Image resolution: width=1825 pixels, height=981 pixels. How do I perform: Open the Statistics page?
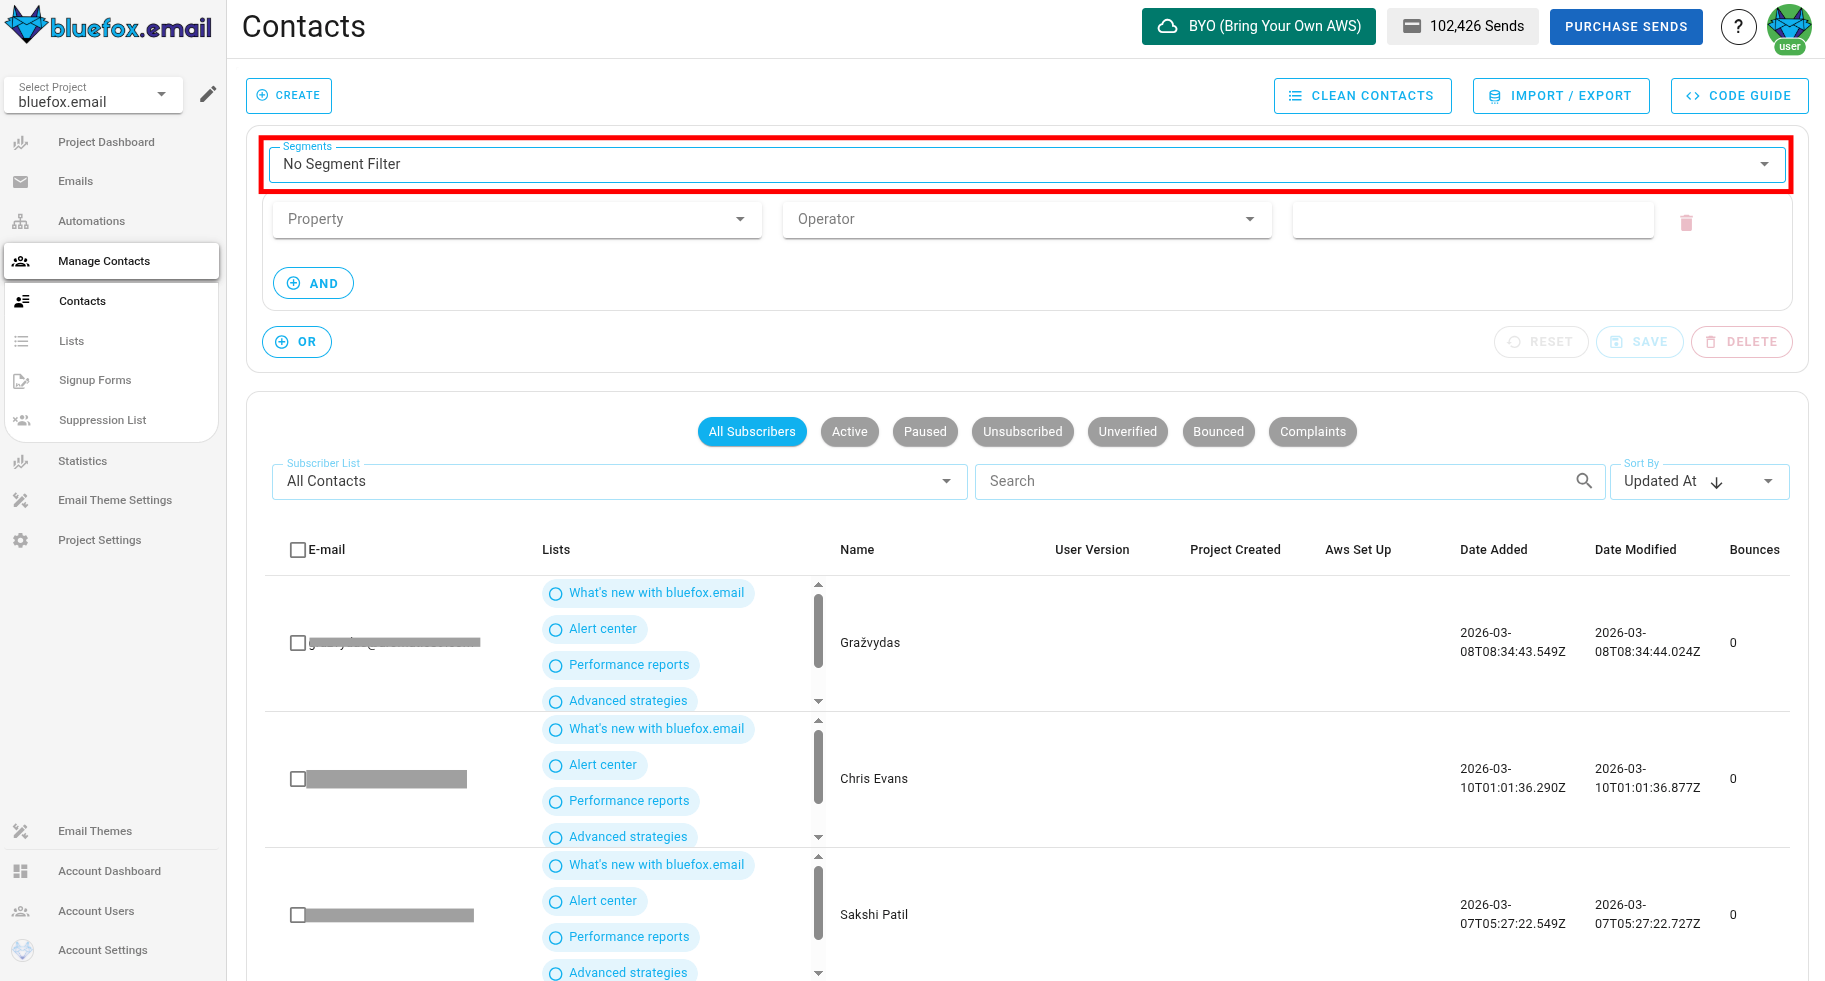point(82,461)
